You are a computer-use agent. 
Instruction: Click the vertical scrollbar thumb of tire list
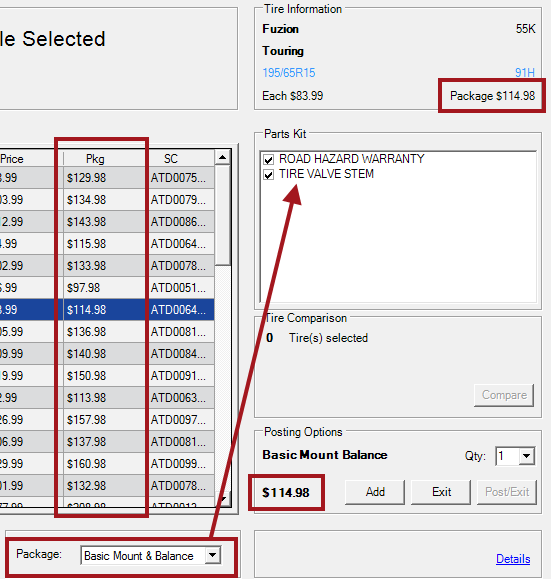(x=222, y=215)
